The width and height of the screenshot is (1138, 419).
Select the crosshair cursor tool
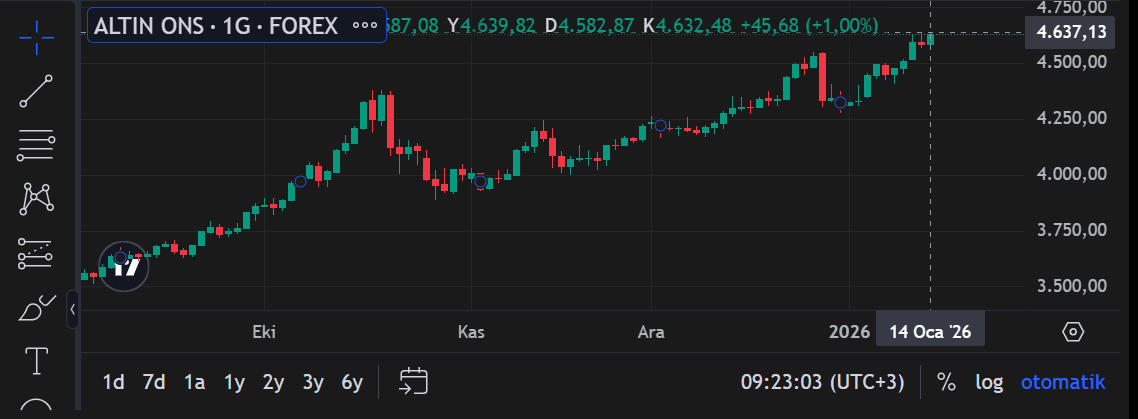[x=37, y=37]
